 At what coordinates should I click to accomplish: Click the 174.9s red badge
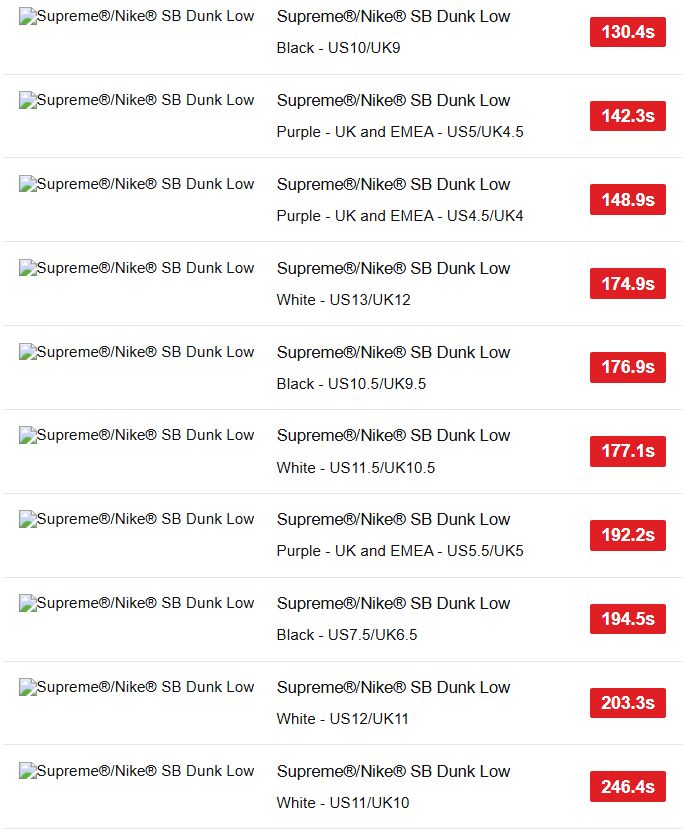[x=627, y=284]
